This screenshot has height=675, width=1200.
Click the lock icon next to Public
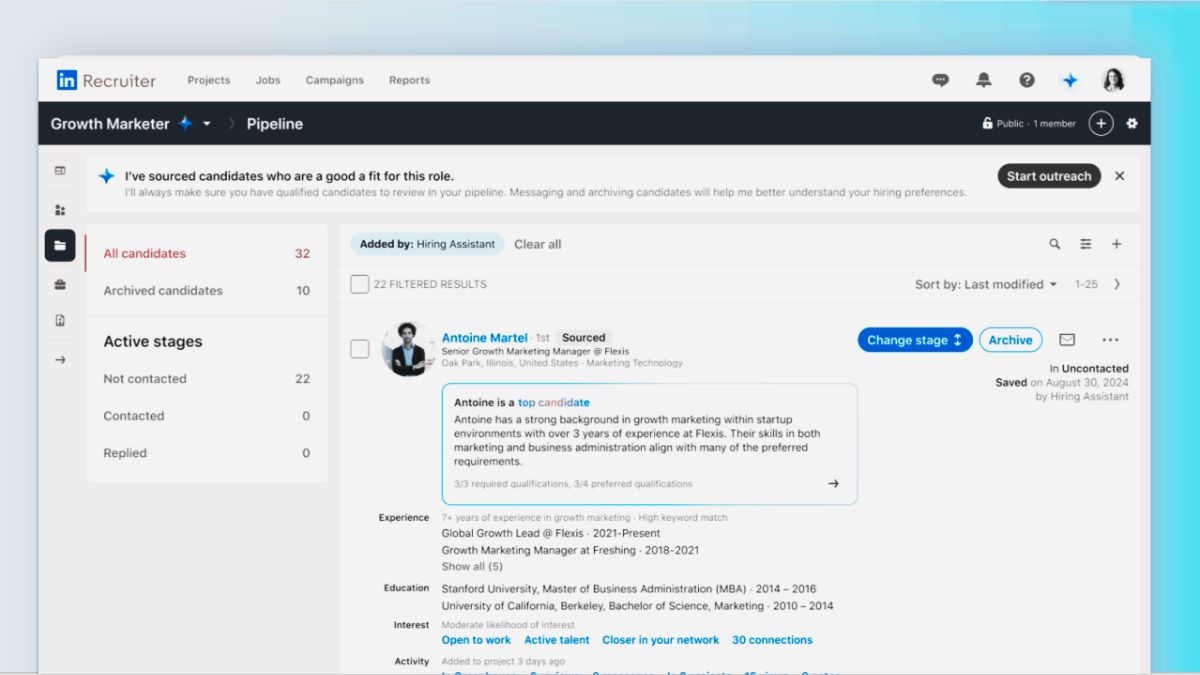[x=986, y=124]
